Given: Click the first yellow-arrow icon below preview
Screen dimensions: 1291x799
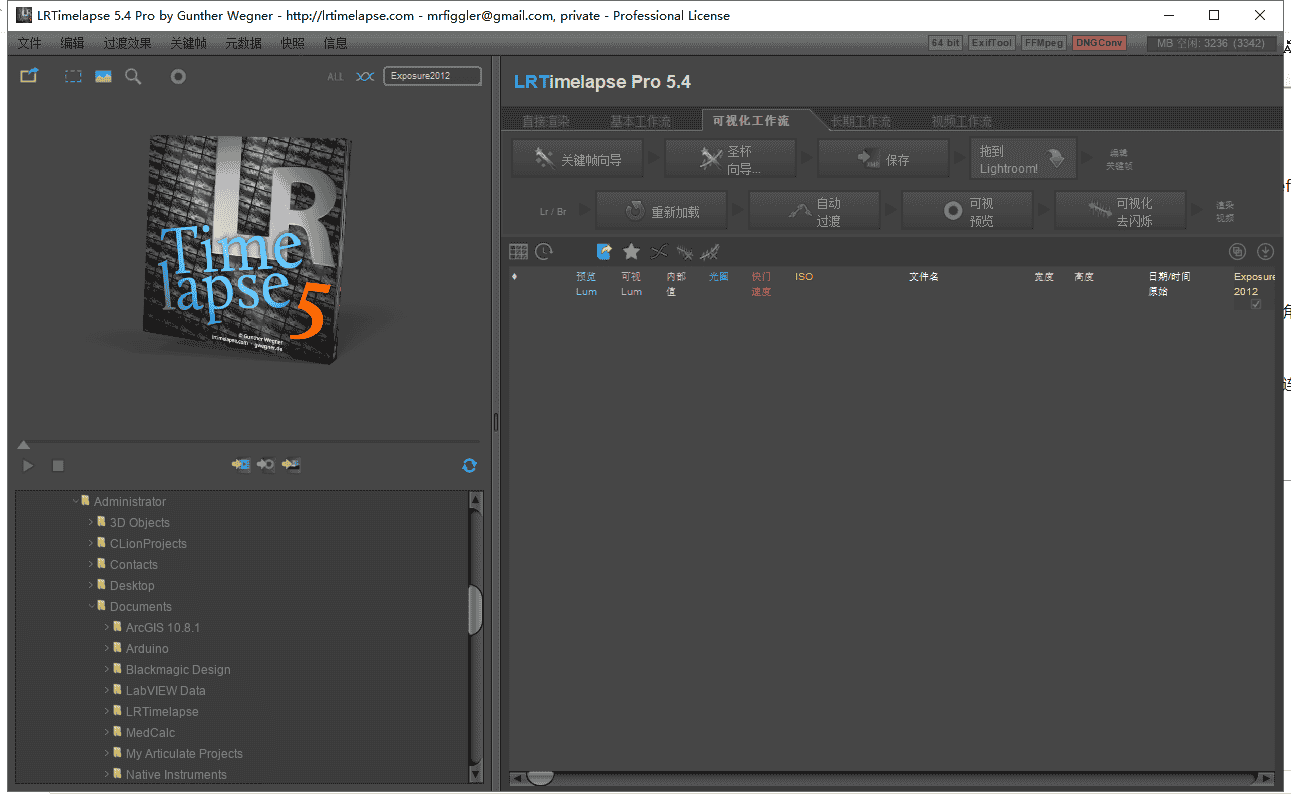Looking at the screenshot, I should tap(241, 465).
